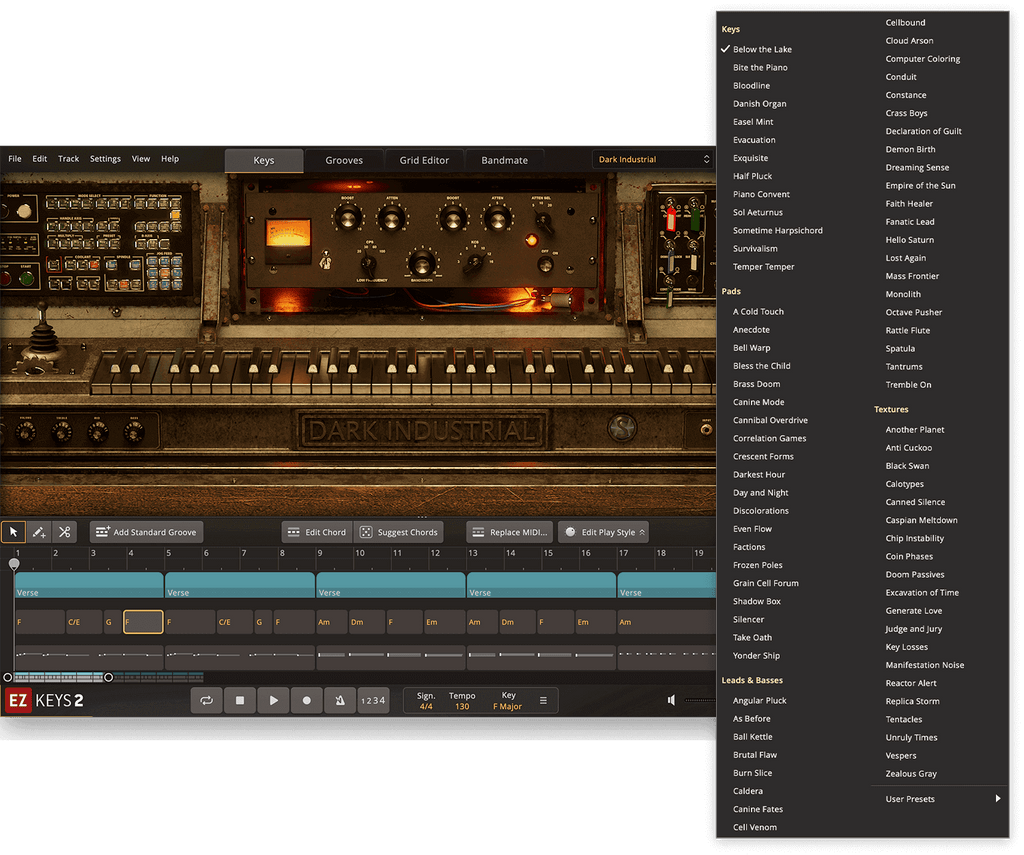Select the checked Below the Lake preset
Viewport: 1024px width, 855px height.
(x=762, y=50)
